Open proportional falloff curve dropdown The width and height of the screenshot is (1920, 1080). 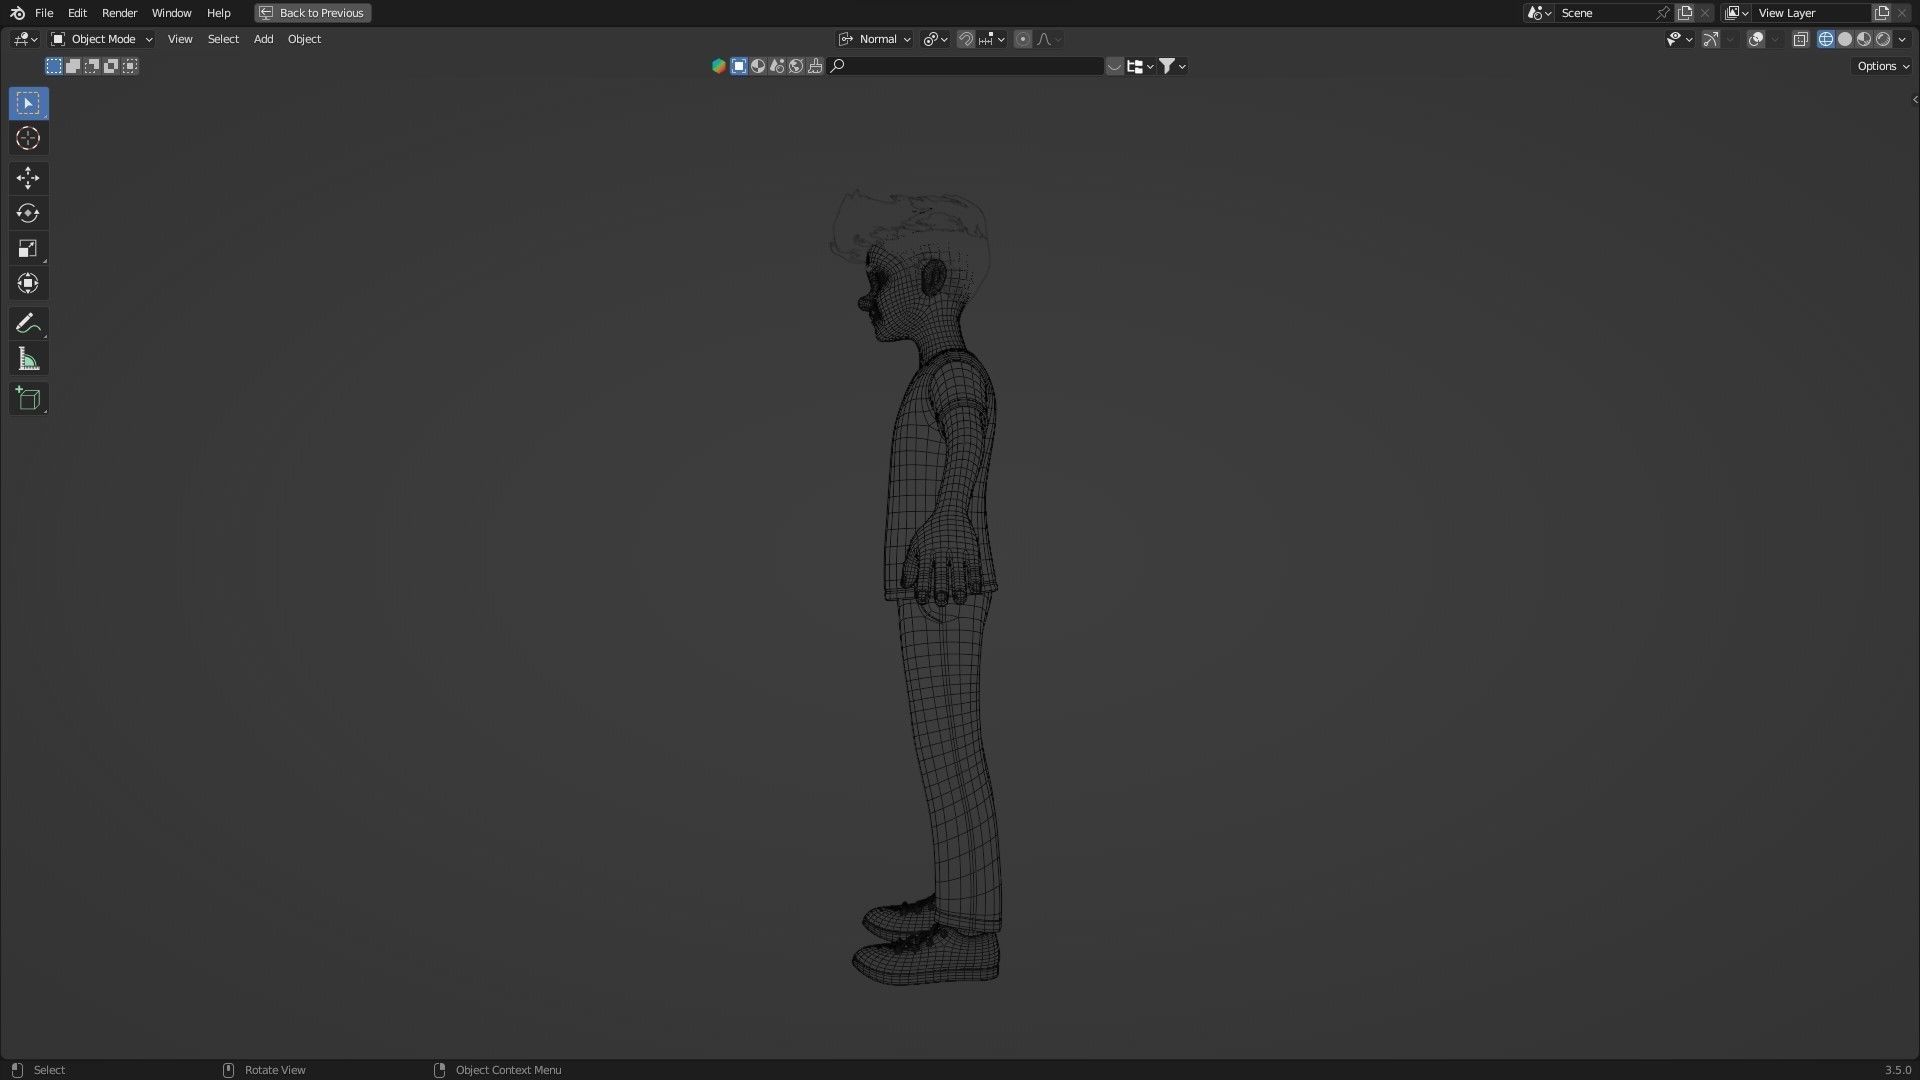(x=1049, y=39)
